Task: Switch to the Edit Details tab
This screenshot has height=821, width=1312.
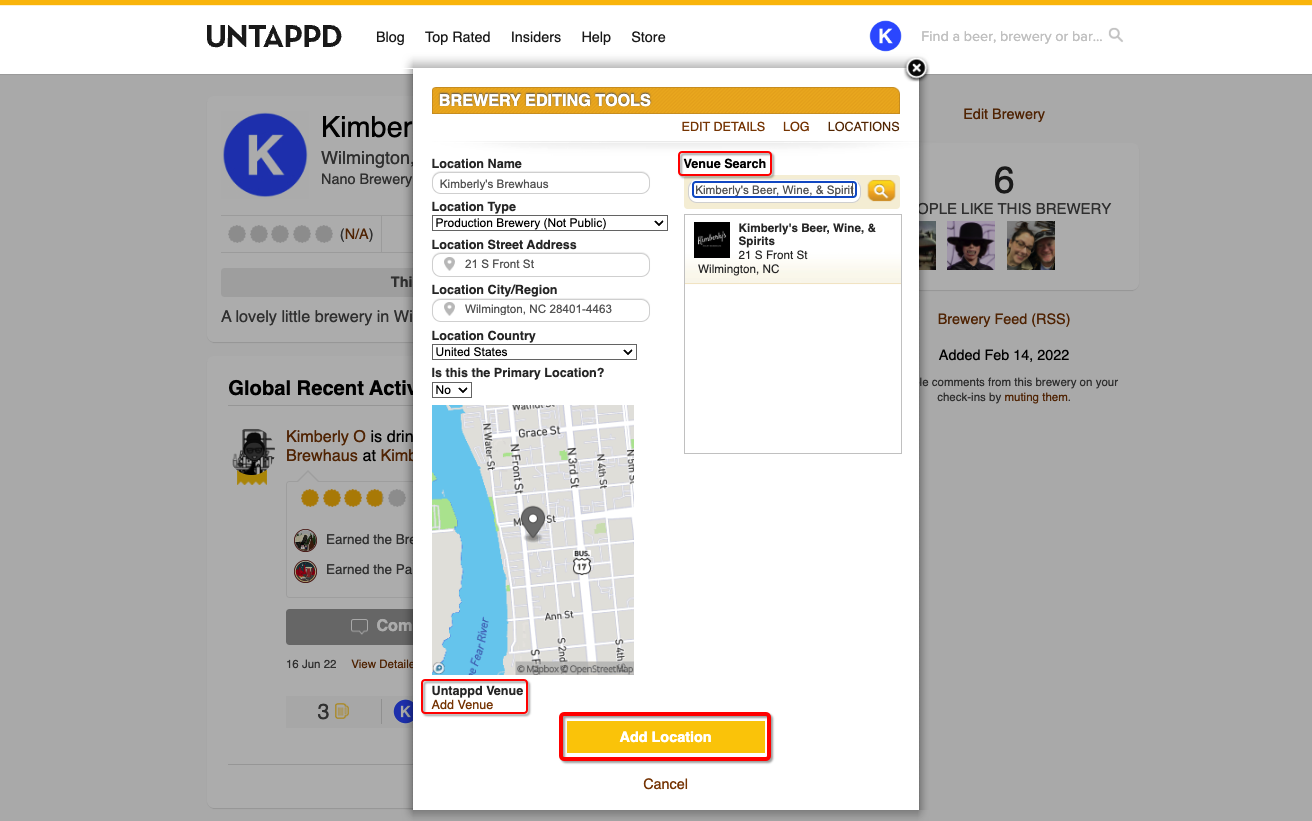Action: (x=723, y=127)
